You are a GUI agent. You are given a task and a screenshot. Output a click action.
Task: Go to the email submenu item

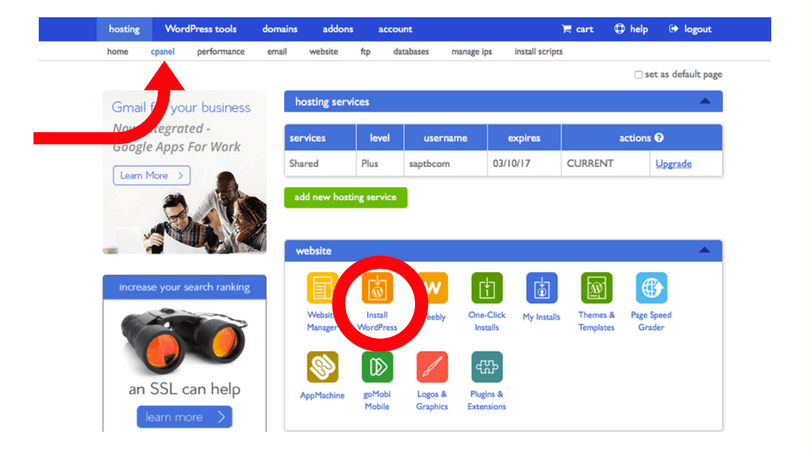click(277, 52)
